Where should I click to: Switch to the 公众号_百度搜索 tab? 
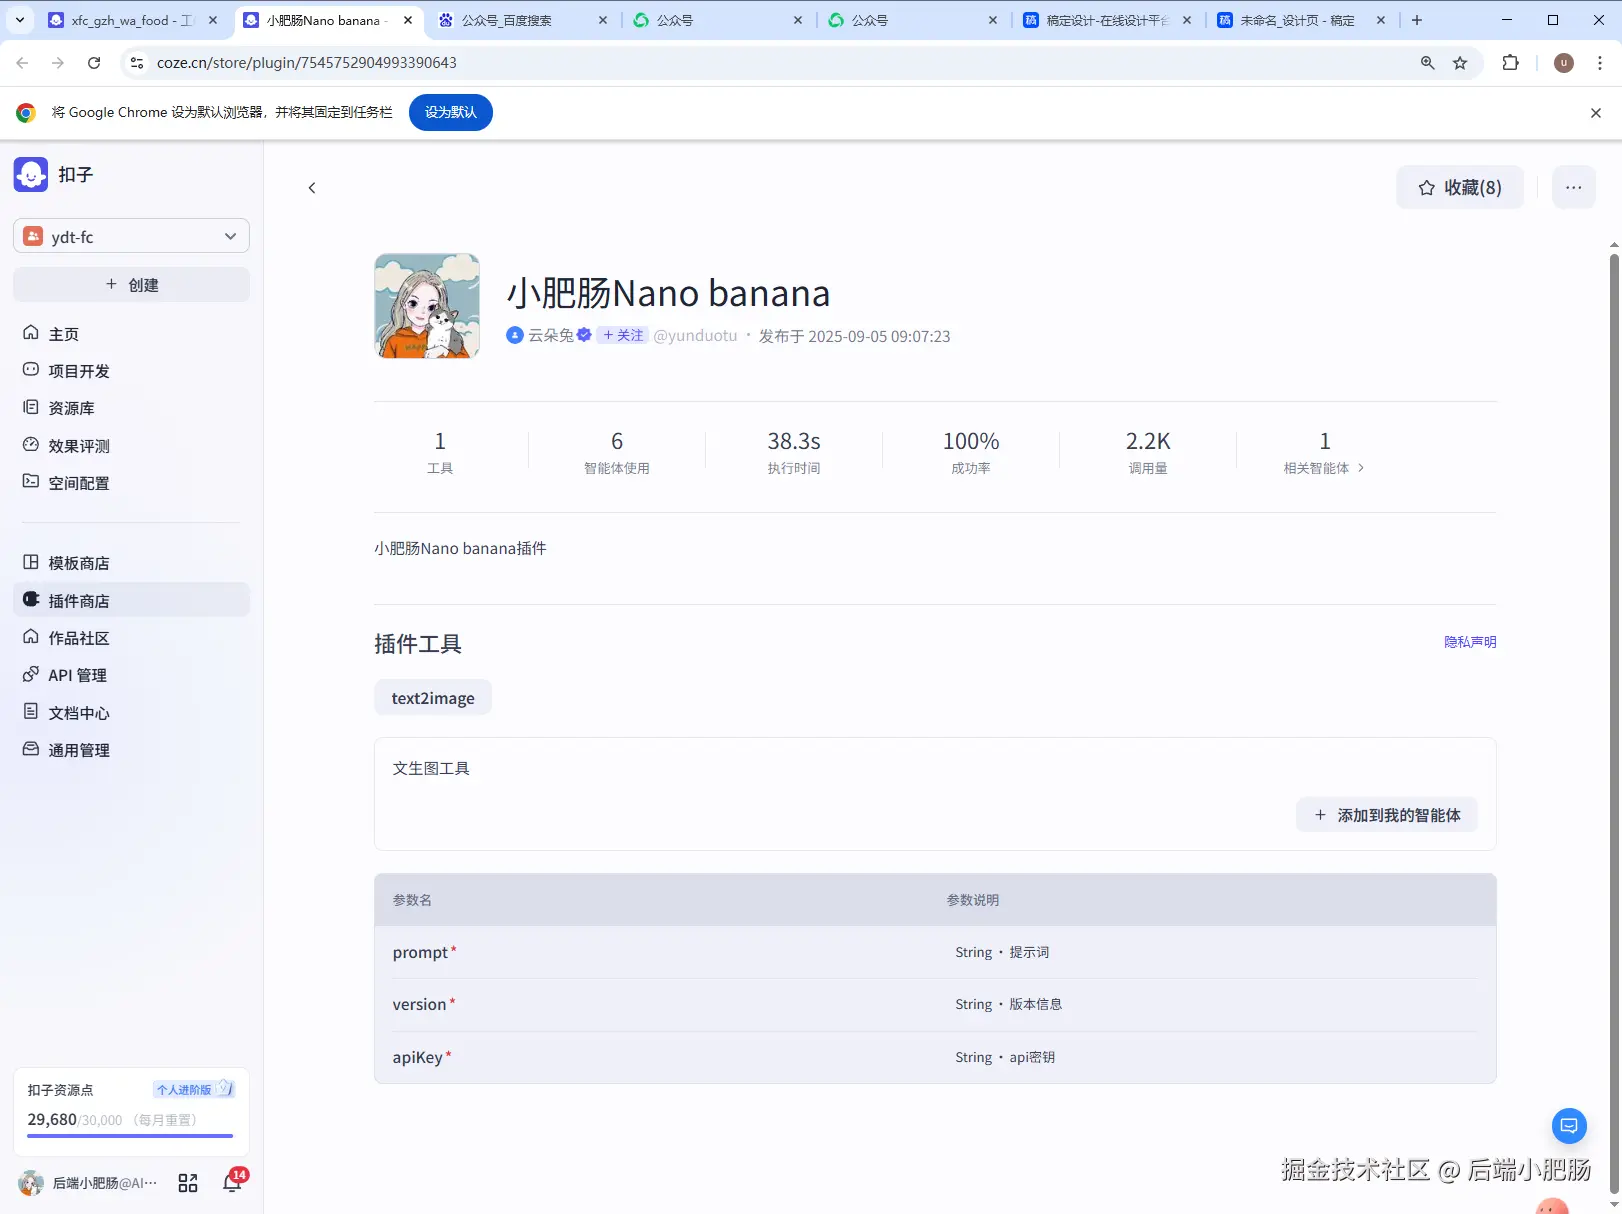(522, 20)
